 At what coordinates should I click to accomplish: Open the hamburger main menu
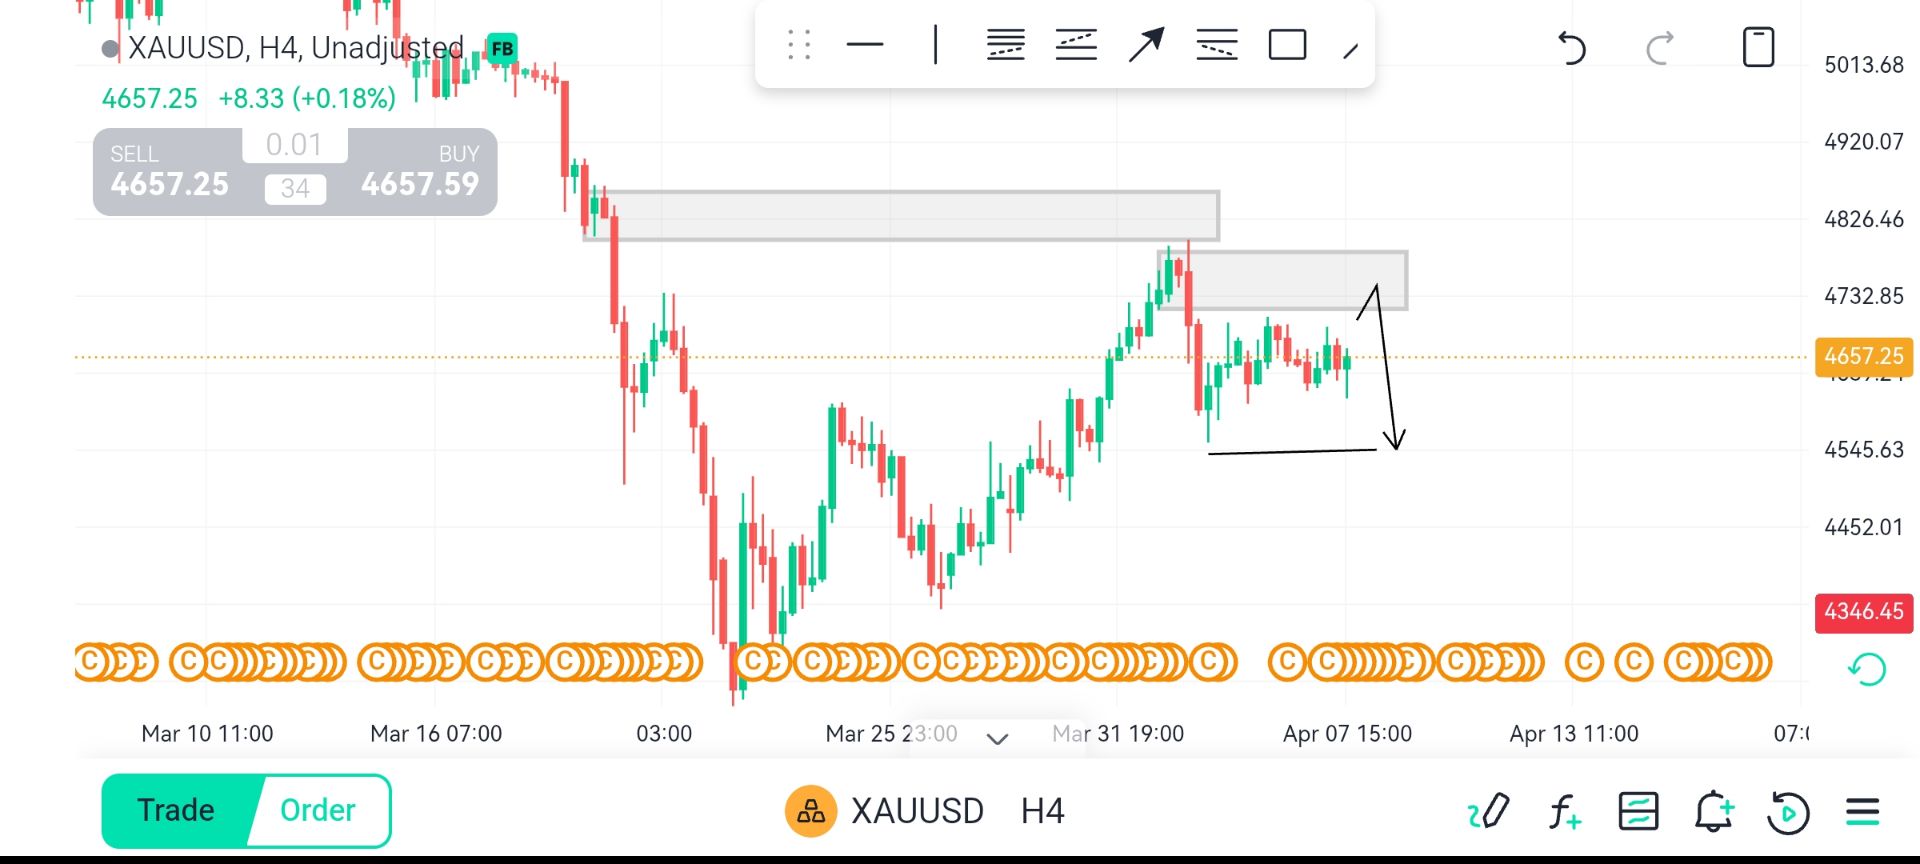(x=1862, y=811)
